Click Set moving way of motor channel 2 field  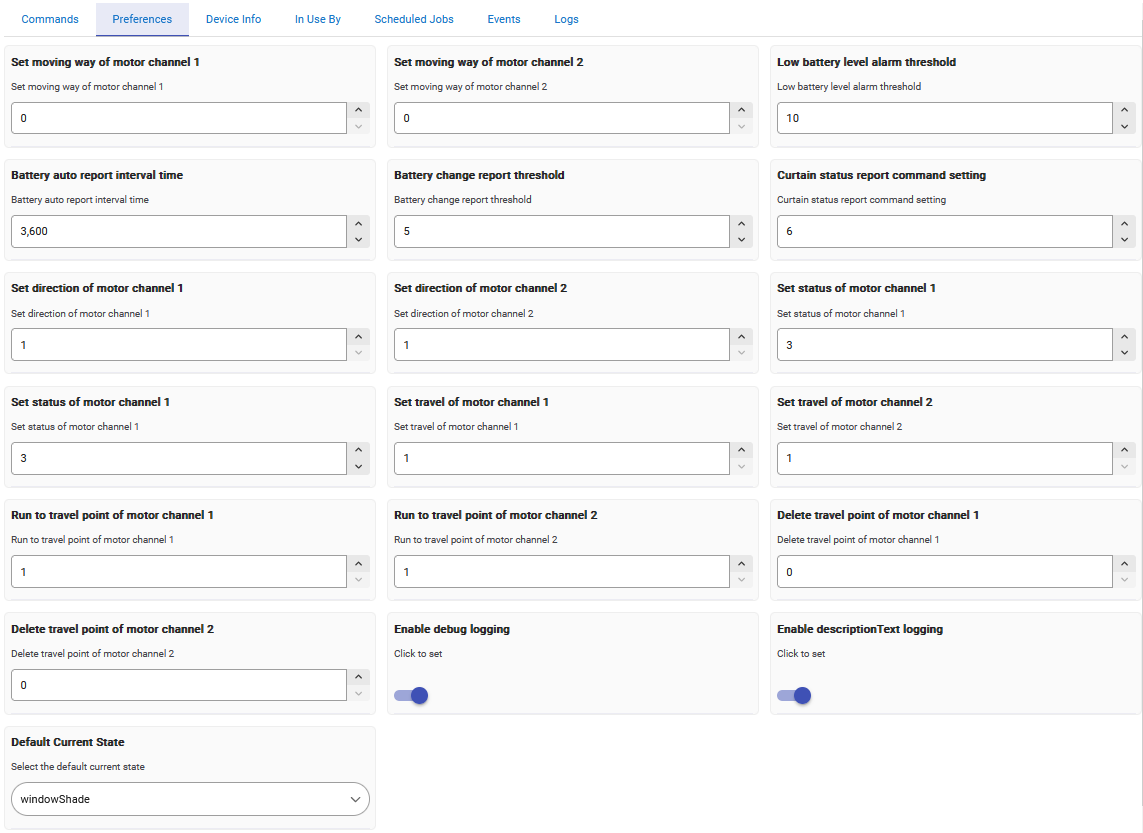point(561,118)
